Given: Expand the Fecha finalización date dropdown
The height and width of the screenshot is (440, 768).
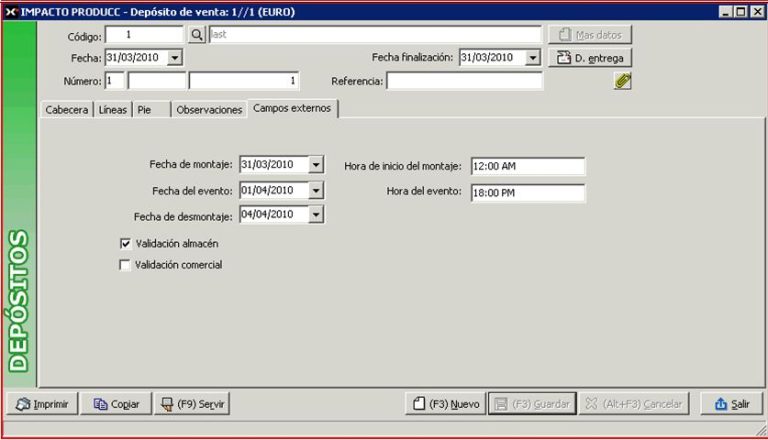Looking at the screenshot, I should (x=532, y=58).
